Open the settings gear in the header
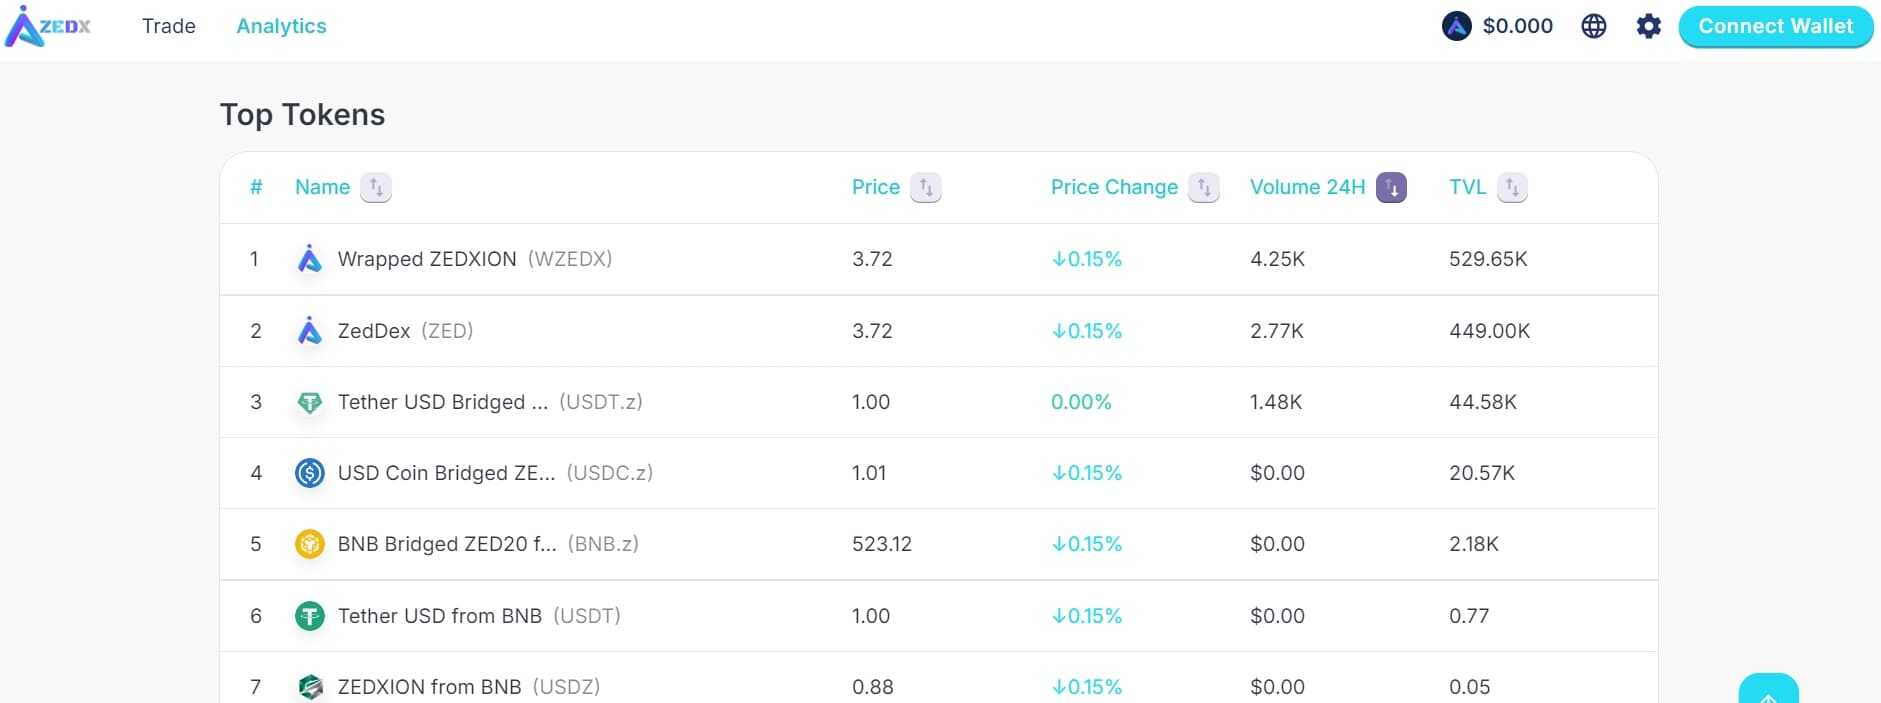1881x703 pixels. pyautogui.click(x=1647, y=26)
